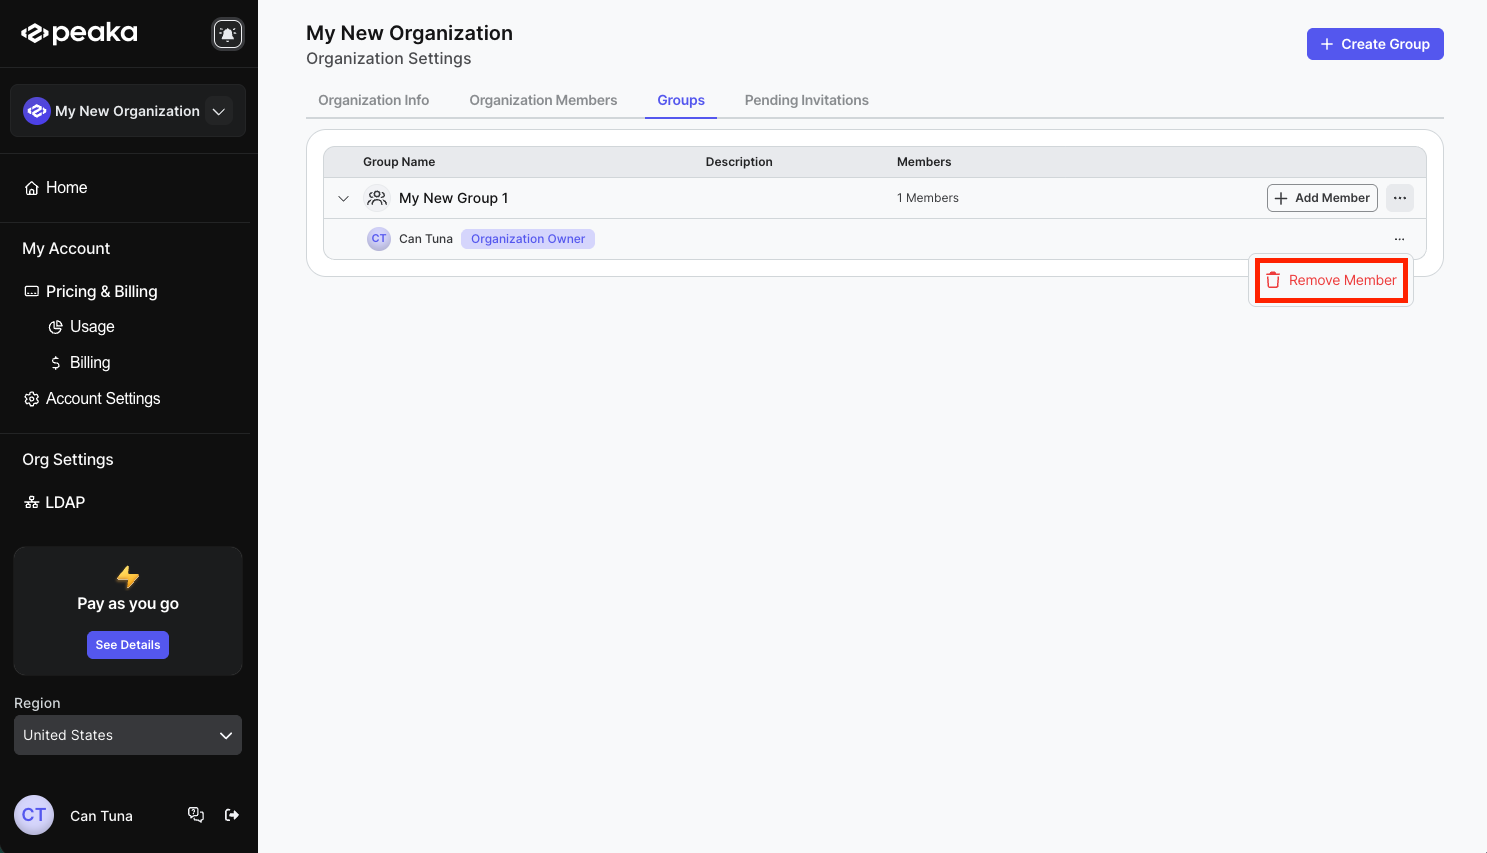
Task: Click the notification bell icon
Action: [x=228, y=34]
